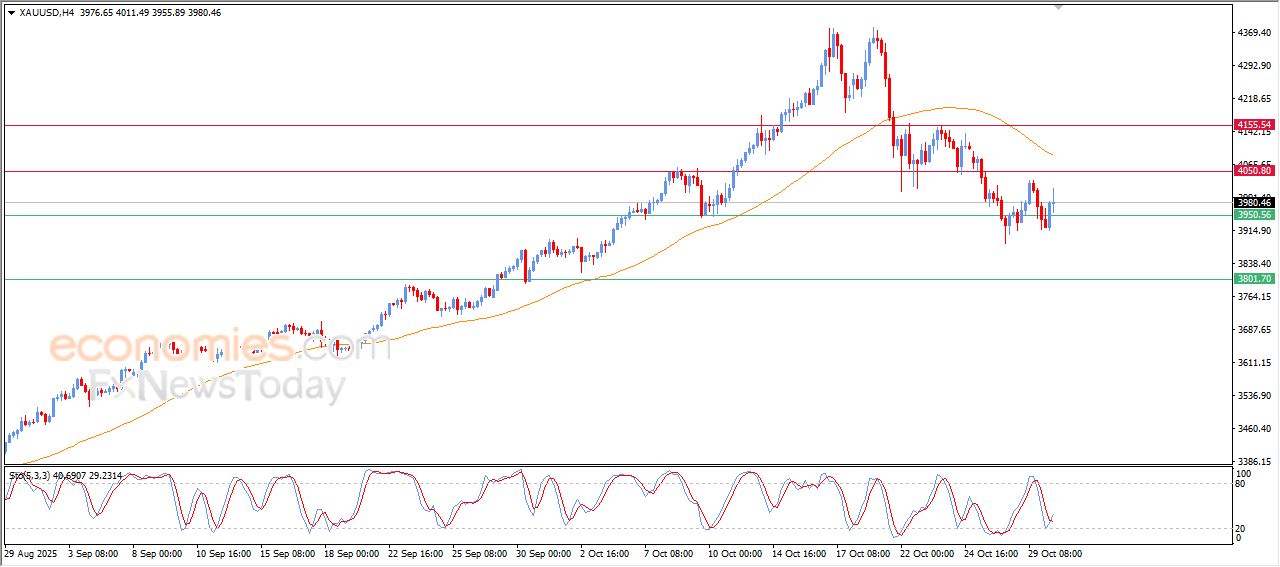Screen dimensions: 1280x567
Task: Click the arrow before the XAUUSD,H4 title
Action: [11, 13]
